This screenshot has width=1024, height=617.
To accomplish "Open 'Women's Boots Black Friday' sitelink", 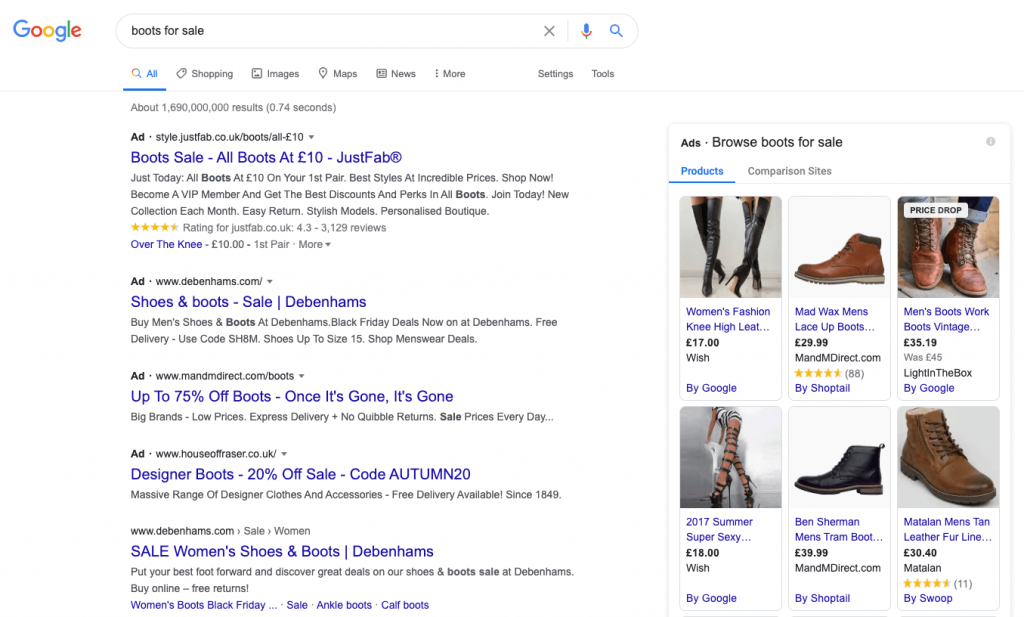I will coord(204,605).
